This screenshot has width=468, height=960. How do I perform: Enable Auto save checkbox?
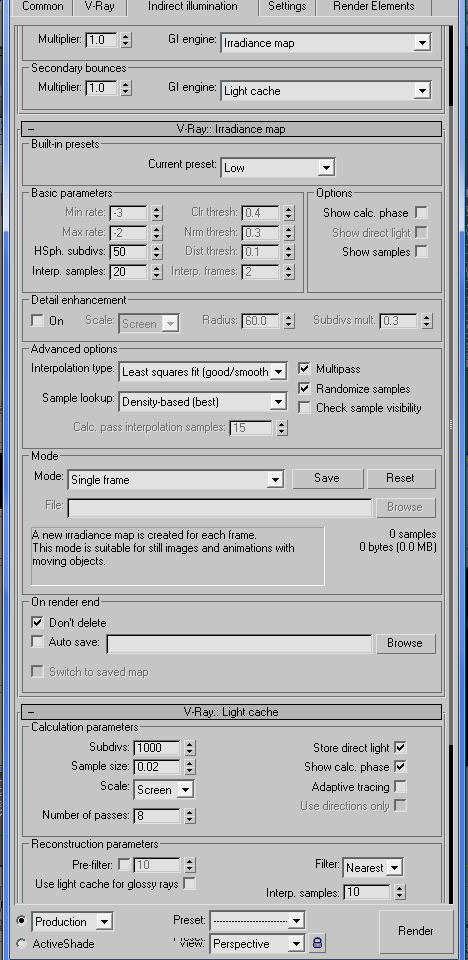tap(38, 642)
